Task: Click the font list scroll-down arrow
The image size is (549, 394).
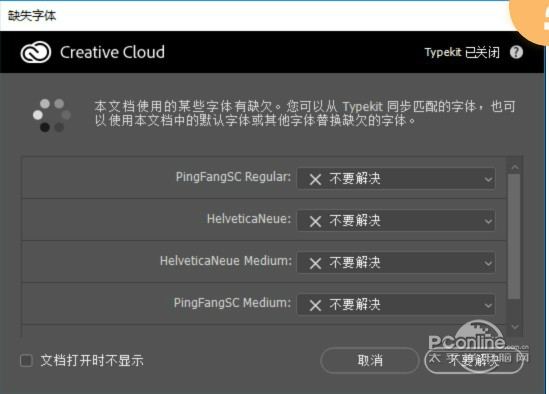Action: [x=515, y=327]
